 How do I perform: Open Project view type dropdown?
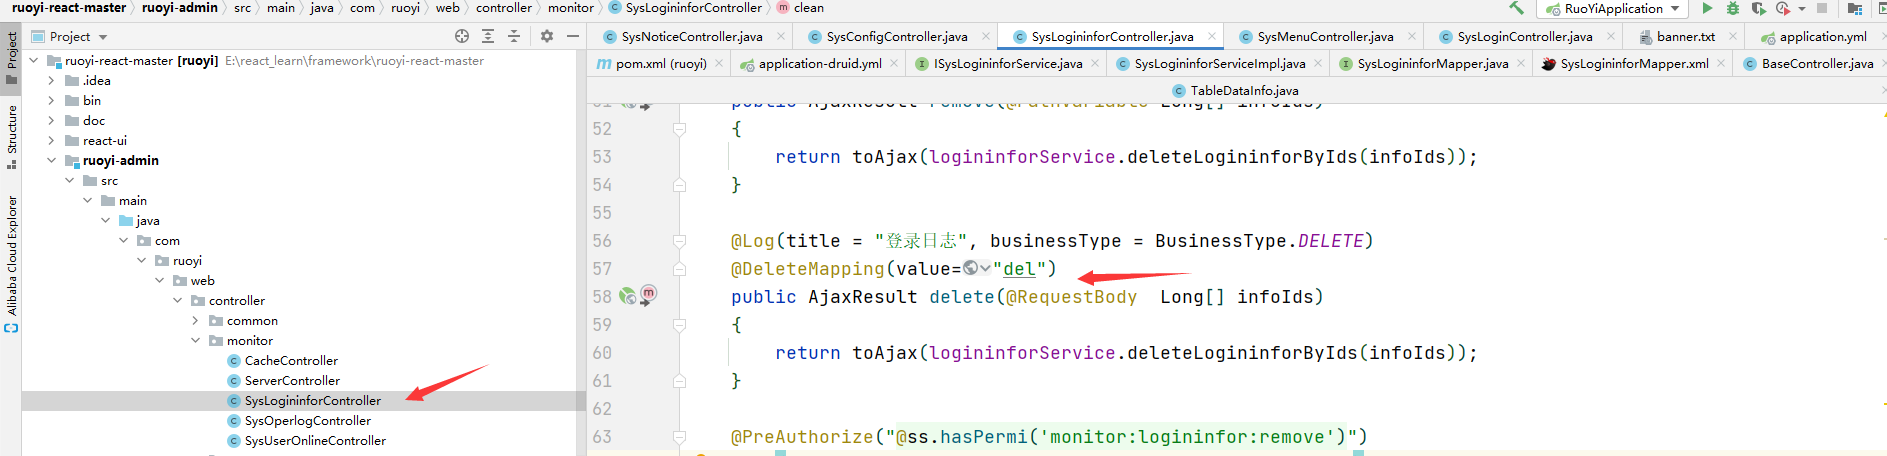70,36
